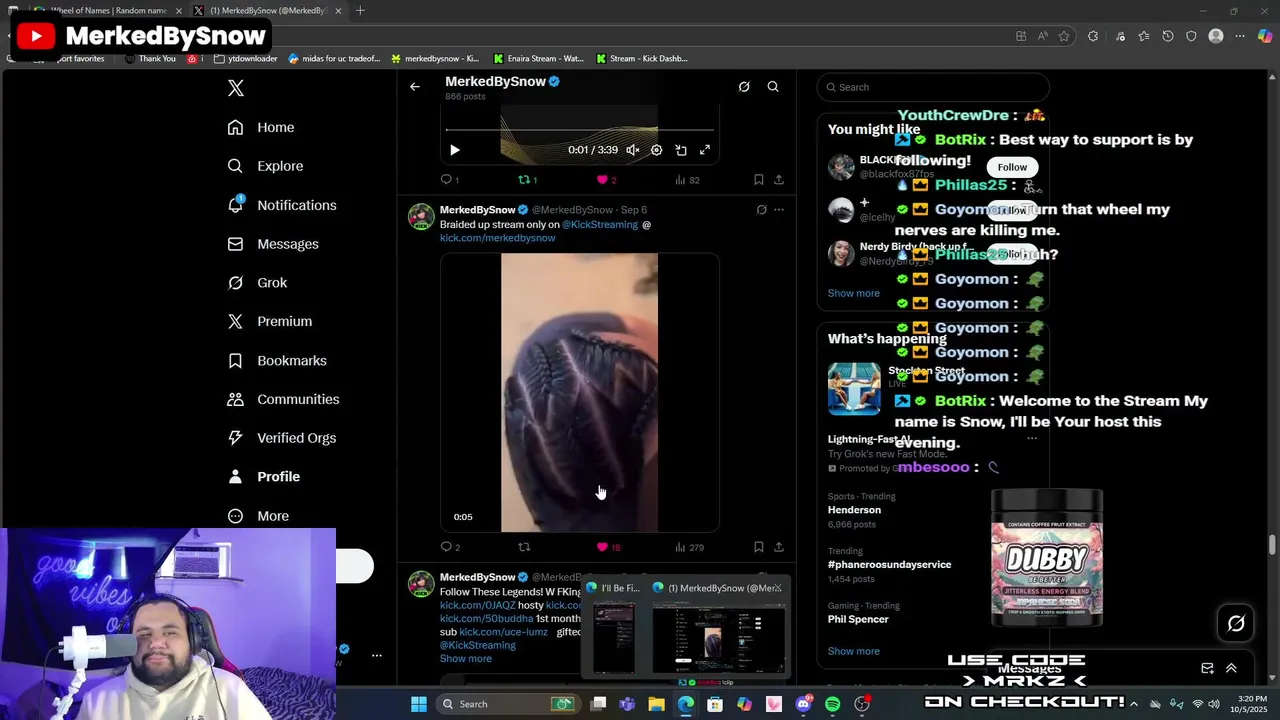Viewport: 1280px width, 720px height.
Task: Open kick.com/uce-lumz link
Action: 504,632
